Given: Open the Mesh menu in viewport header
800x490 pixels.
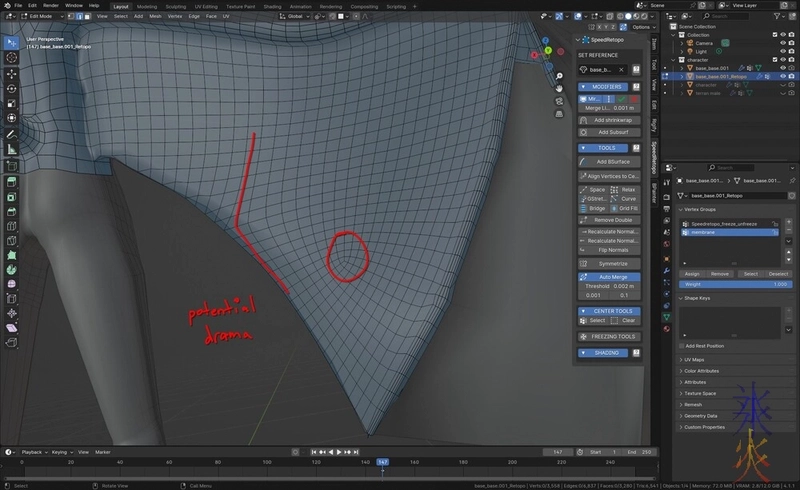Looking at the screenshot, I should (155, 16).
